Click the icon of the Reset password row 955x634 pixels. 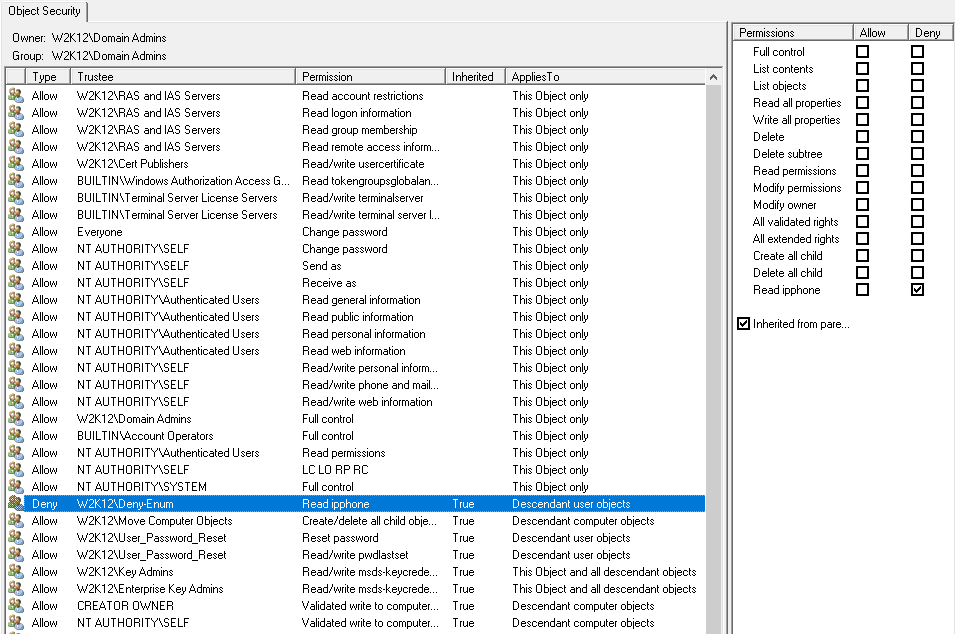point(16,538)
